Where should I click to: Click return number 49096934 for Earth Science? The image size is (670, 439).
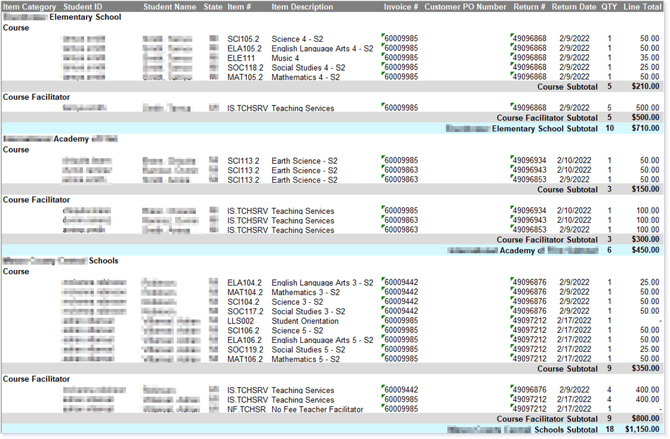(529, 160)
